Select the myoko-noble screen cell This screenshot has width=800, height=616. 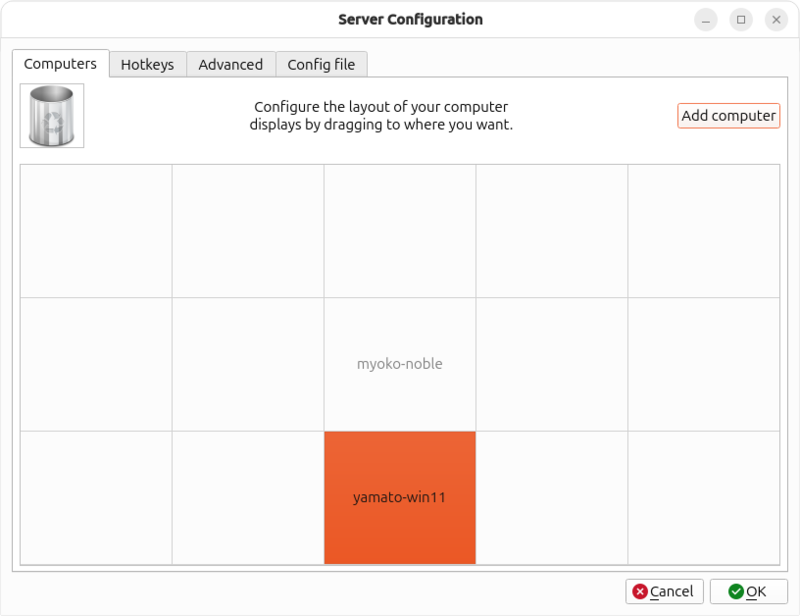[400, 364]
